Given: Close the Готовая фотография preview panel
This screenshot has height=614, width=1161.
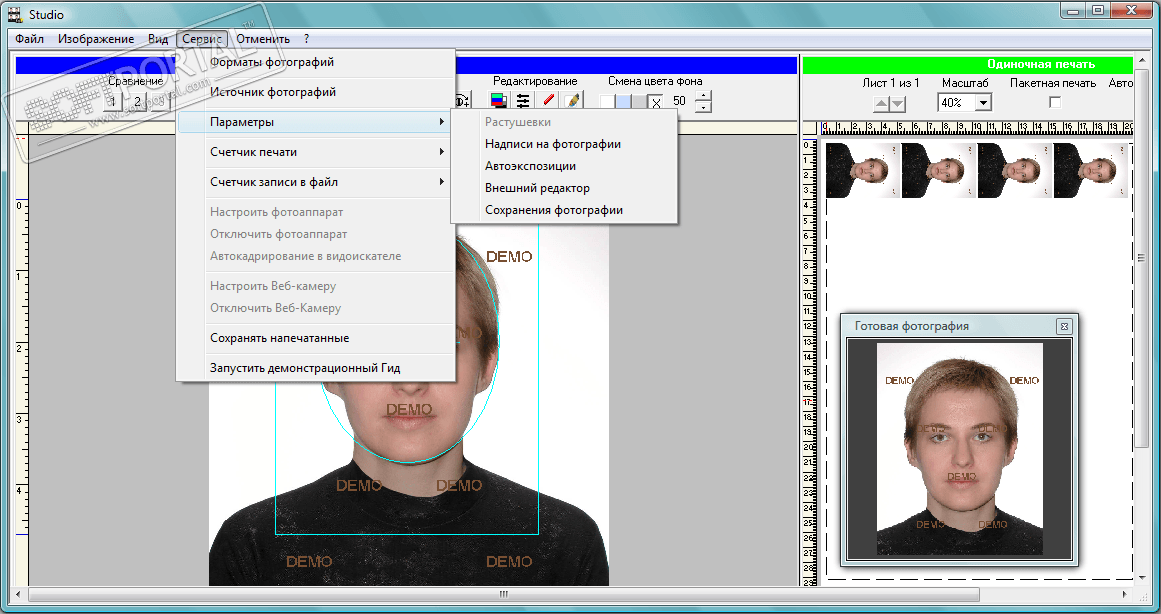Looking at the screenshot, I should point(1063,326).
